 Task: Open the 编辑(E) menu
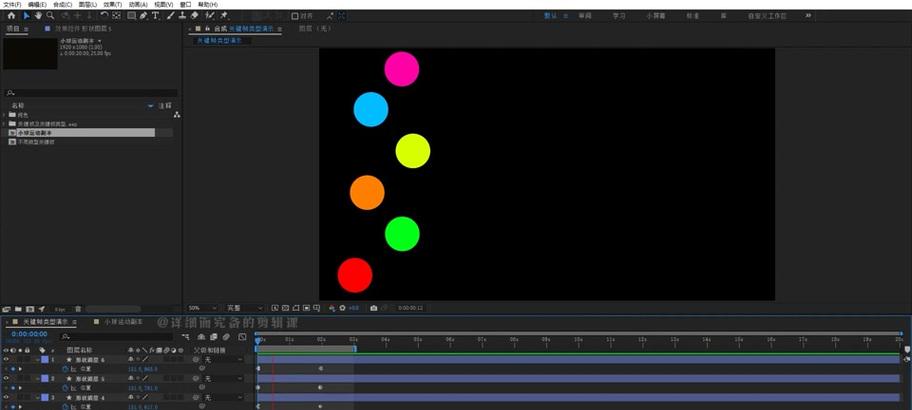click(37, 4)
